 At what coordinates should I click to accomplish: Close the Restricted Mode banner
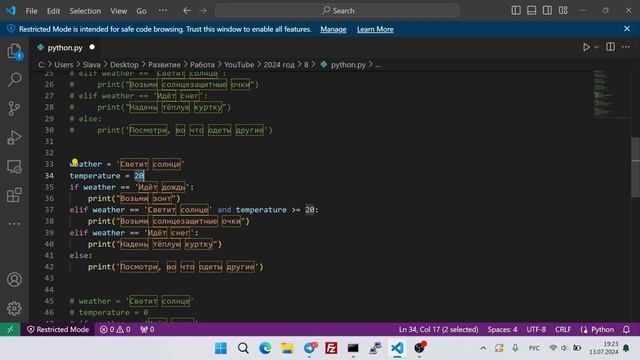(627, 29)
